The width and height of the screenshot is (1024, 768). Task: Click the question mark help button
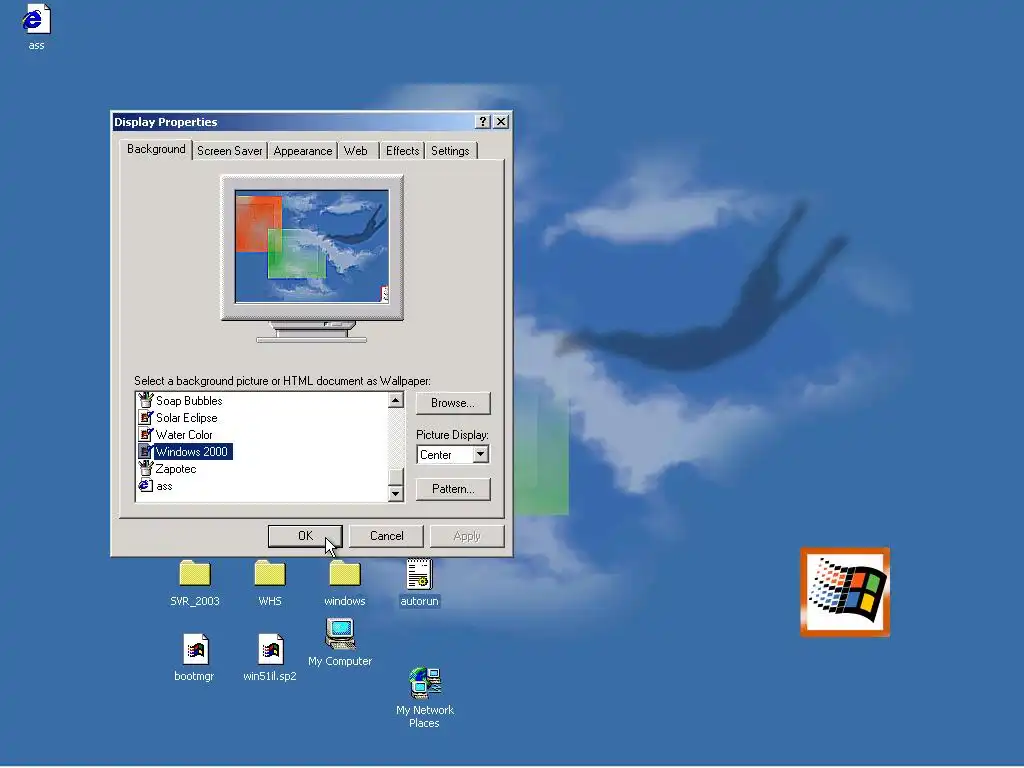pos(483,121)
